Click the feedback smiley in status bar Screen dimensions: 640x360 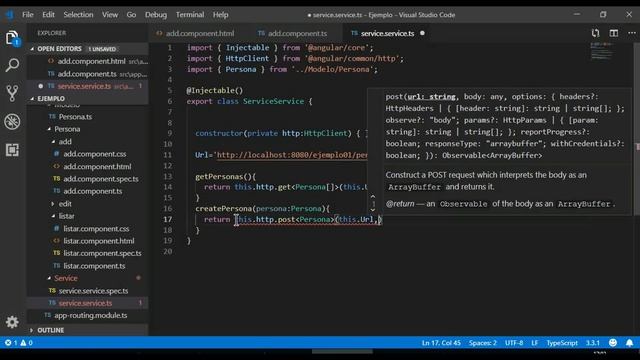point(613,342)
